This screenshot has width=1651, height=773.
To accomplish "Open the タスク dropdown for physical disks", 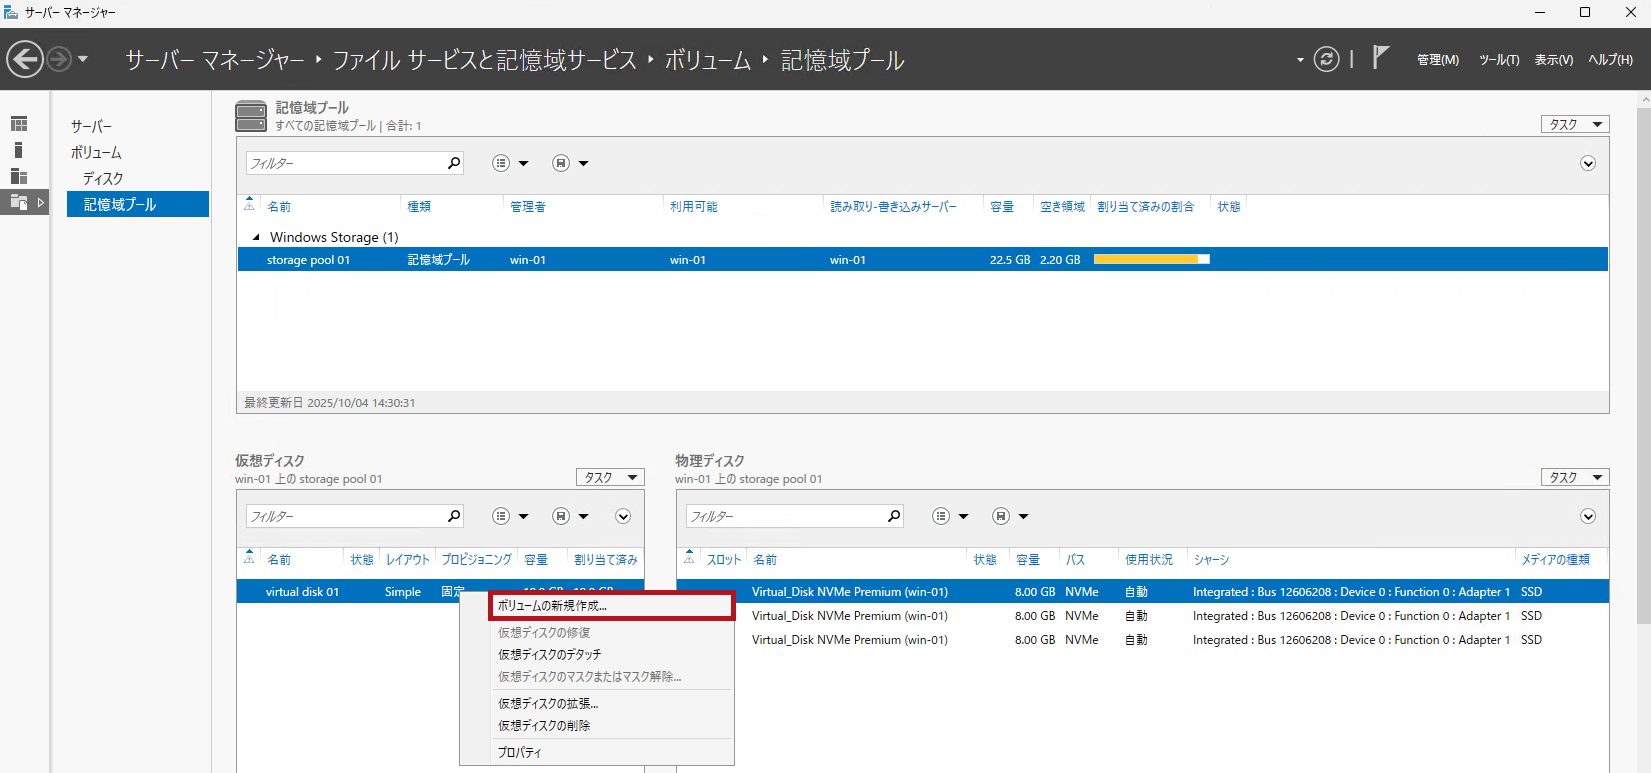I will [x=1574, y=478].
